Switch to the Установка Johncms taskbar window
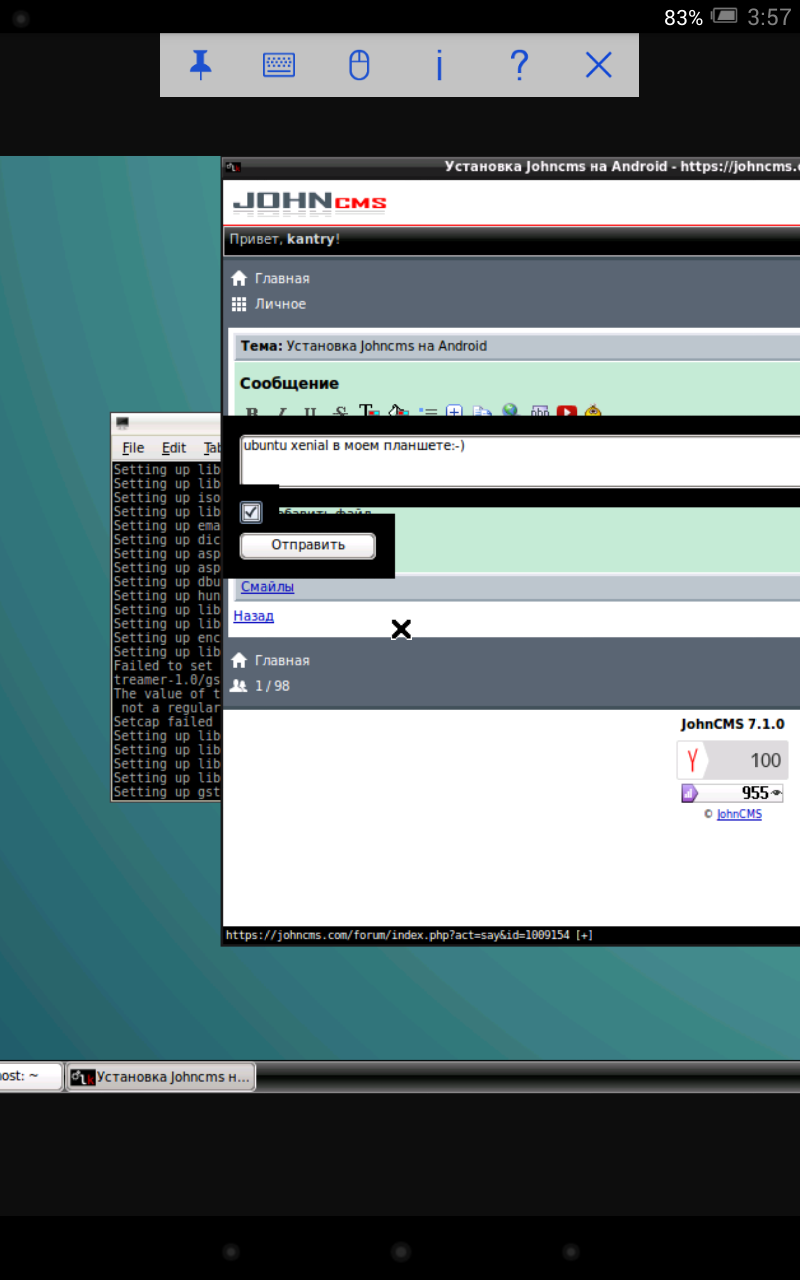This screenshot has width=800, height=1280. (161, 1077)
